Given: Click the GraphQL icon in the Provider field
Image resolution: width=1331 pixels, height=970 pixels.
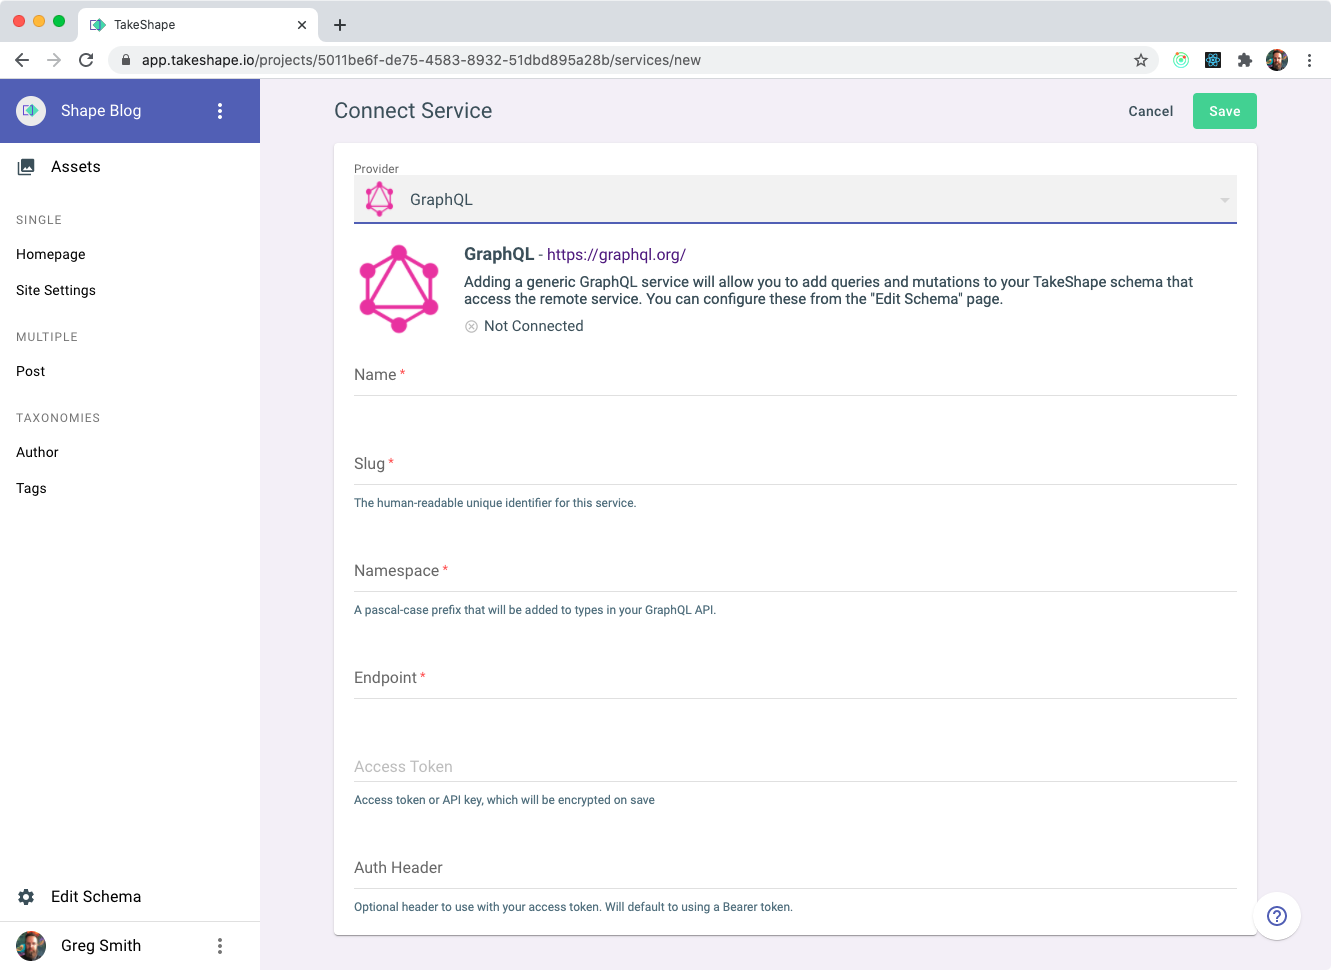Looking at the screenshot, I should coord(379,199).
